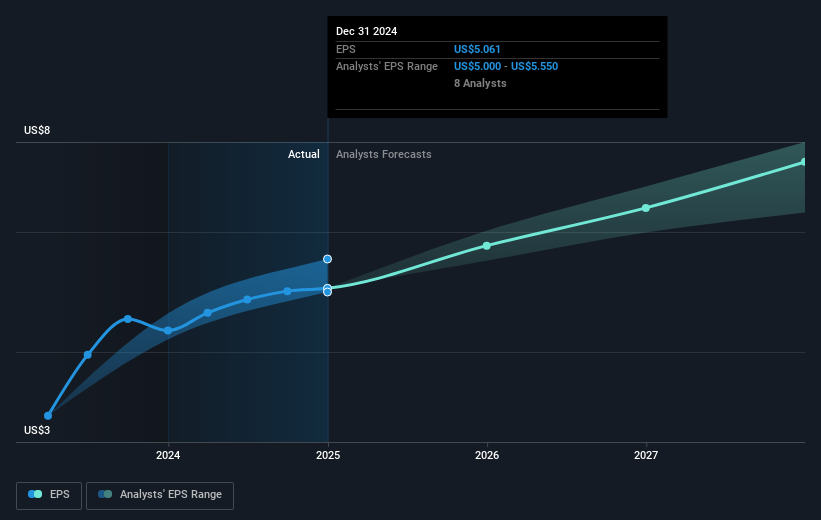Click the upper analyst range point at 2025
The image size is (821, 520).
[x=327, y=259]
